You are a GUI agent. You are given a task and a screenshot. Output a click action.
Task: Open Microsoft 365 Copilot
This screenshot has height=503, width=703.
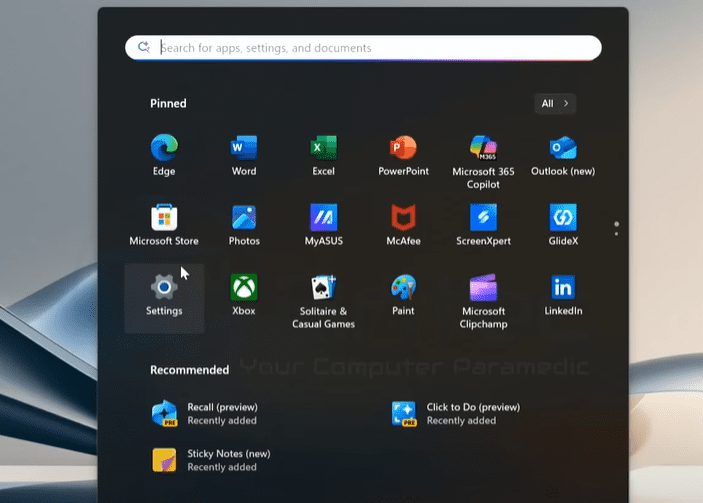[483, 149]
